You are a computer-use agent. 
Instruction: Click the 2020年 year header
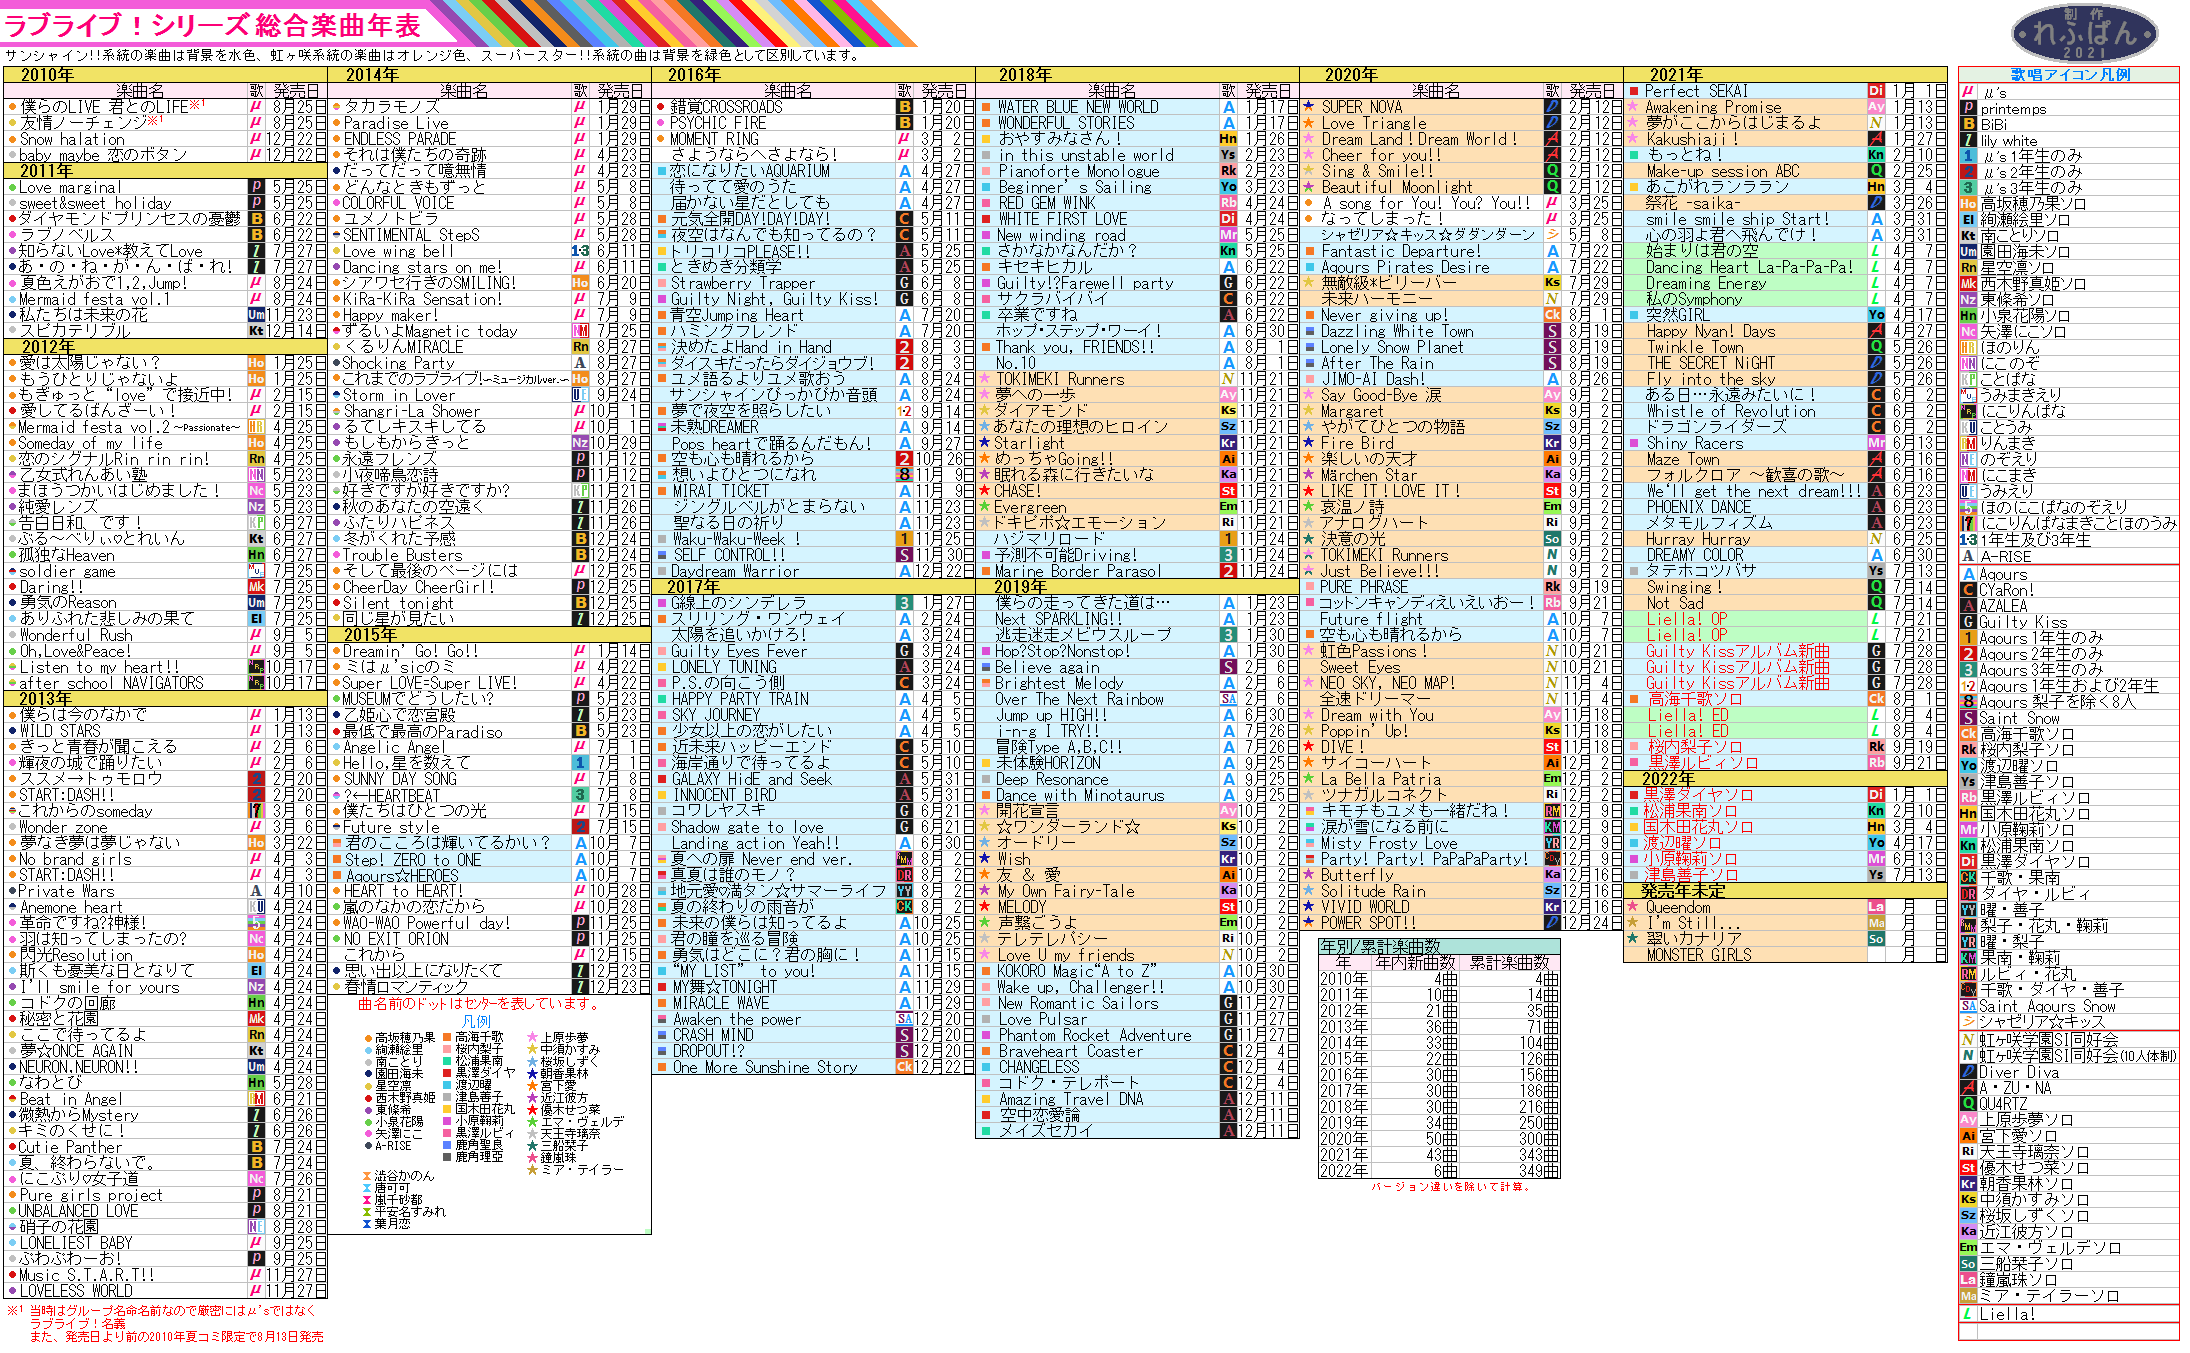pos(1461,75)
